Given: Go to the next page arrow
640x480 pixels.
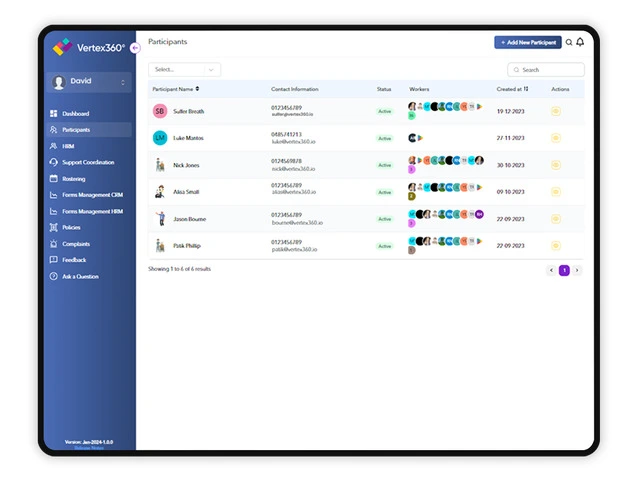Looking at the screenshot, I should 576,270.
